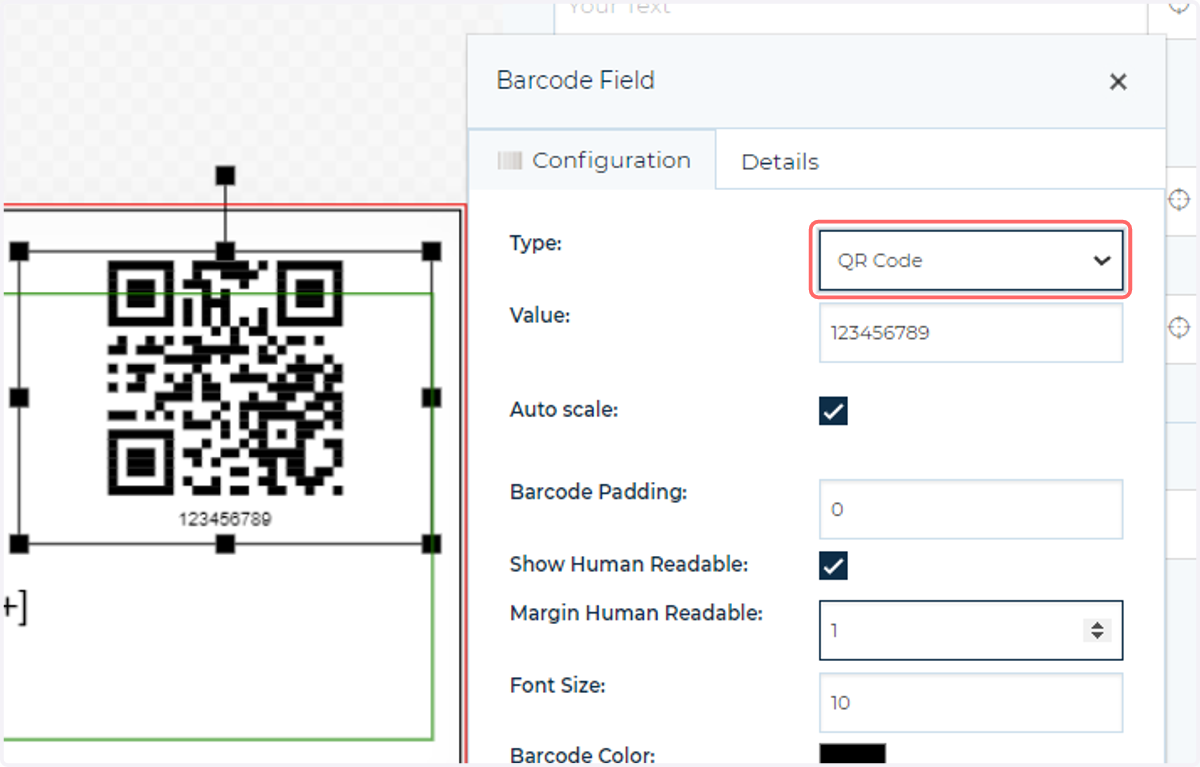Click the Margin Human Readable stepper arrows
This screenshot has width=1200, height=767.
[x=1097, y=630]
